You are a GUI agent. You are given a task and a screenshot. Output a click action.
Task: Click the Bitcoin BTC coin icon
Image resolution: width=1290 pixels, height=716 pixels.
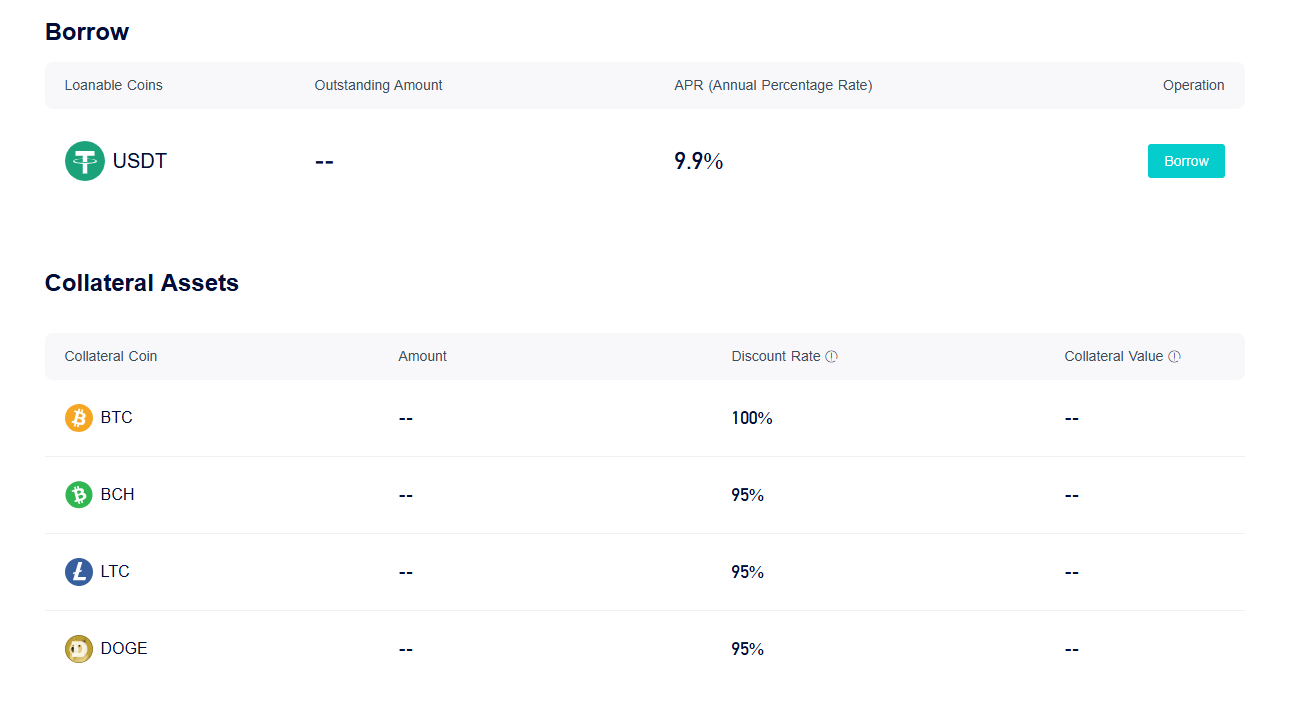[79, 418]
